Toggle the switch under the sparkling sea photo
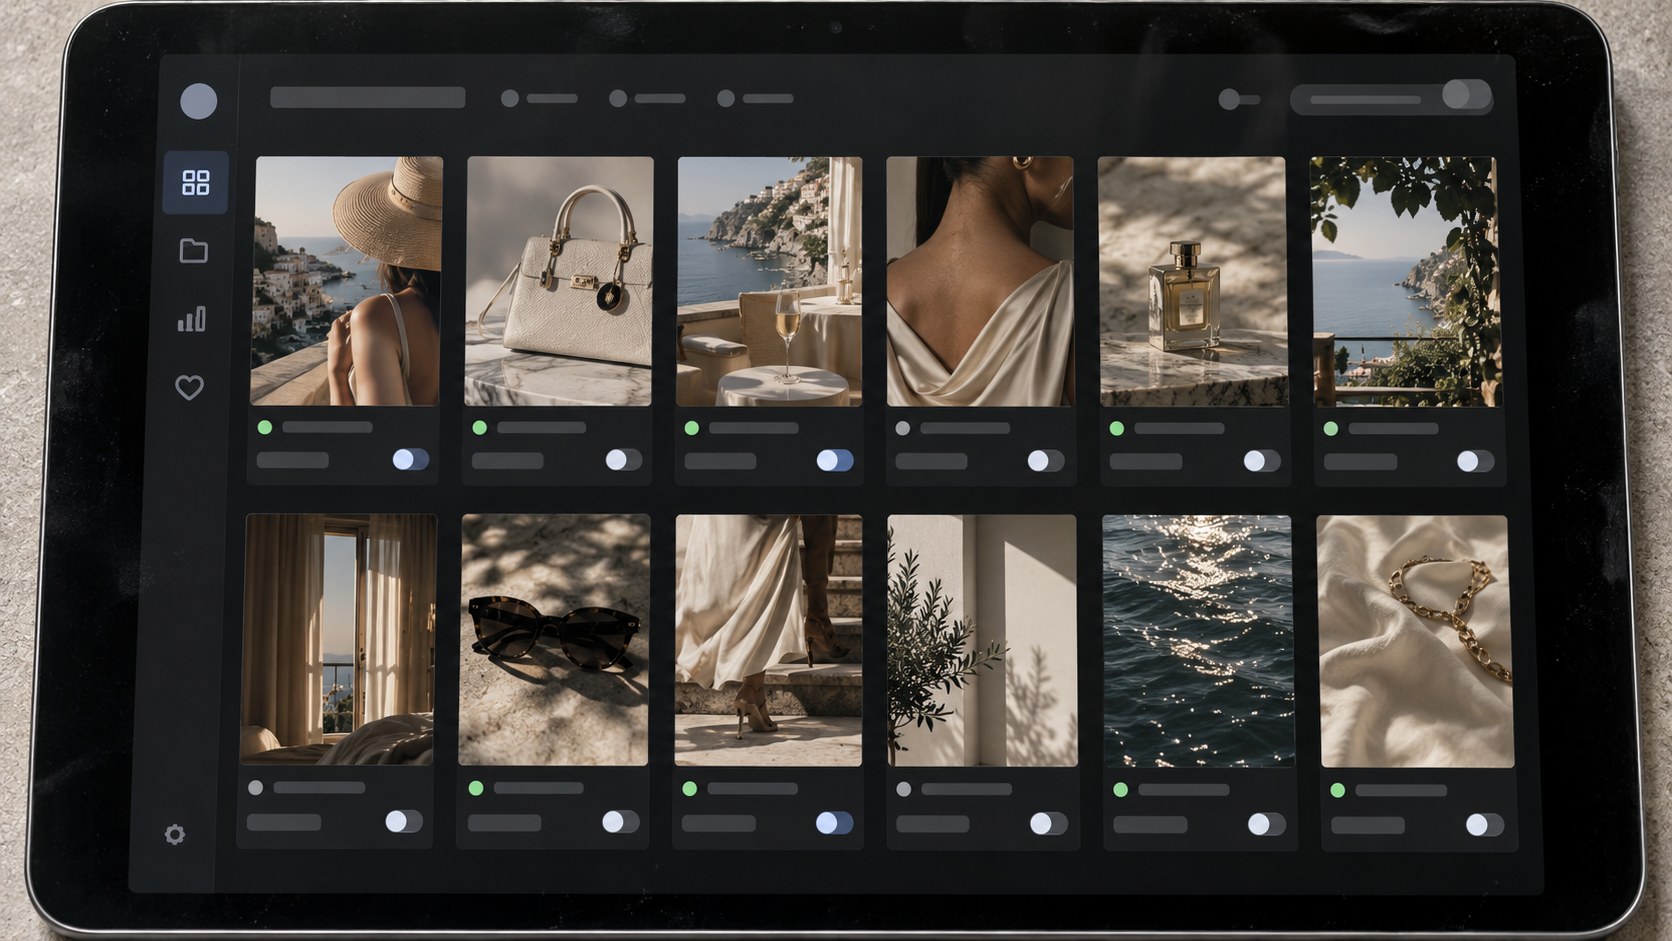Image resolution: width=1672 pixels, height=941 pixels. coord(1266,824)
